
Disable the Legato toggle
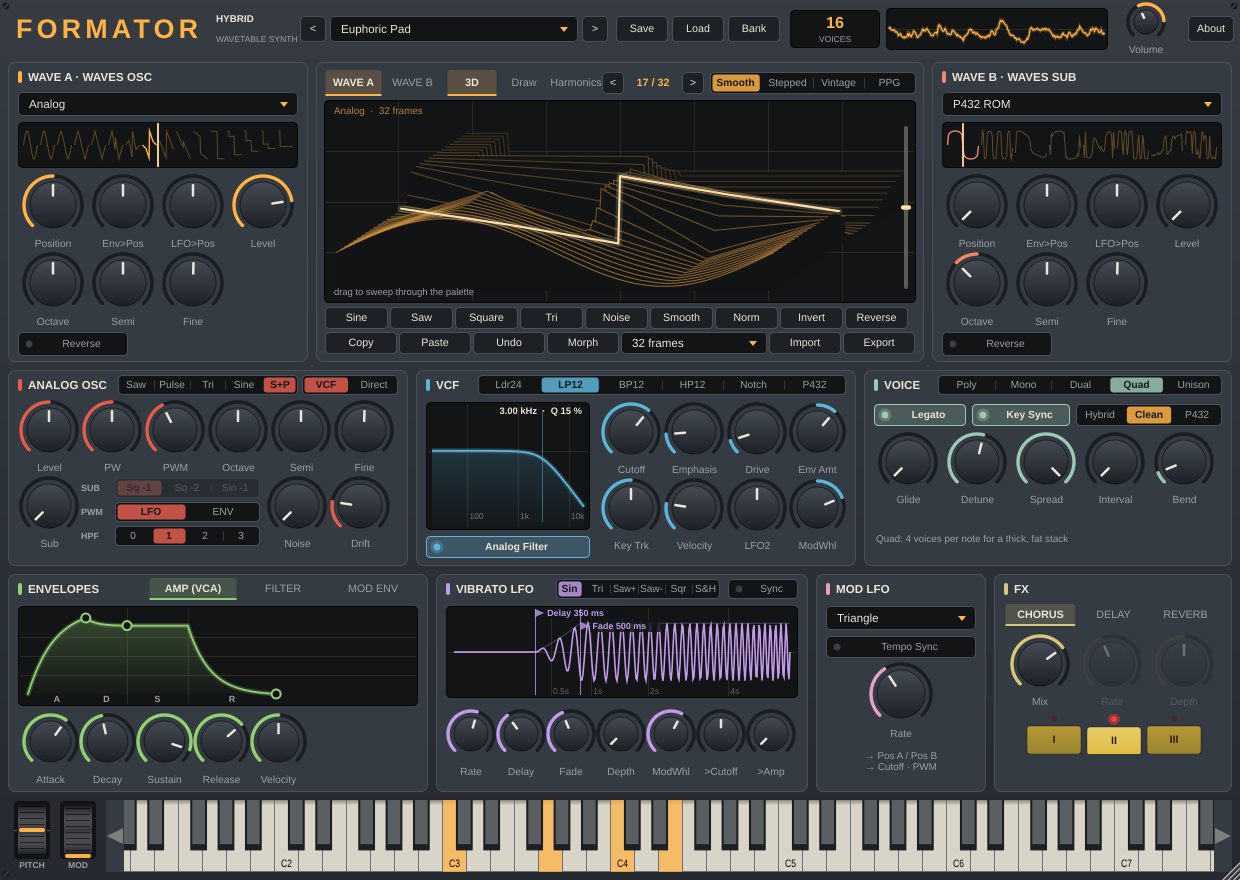coord(920,415)
